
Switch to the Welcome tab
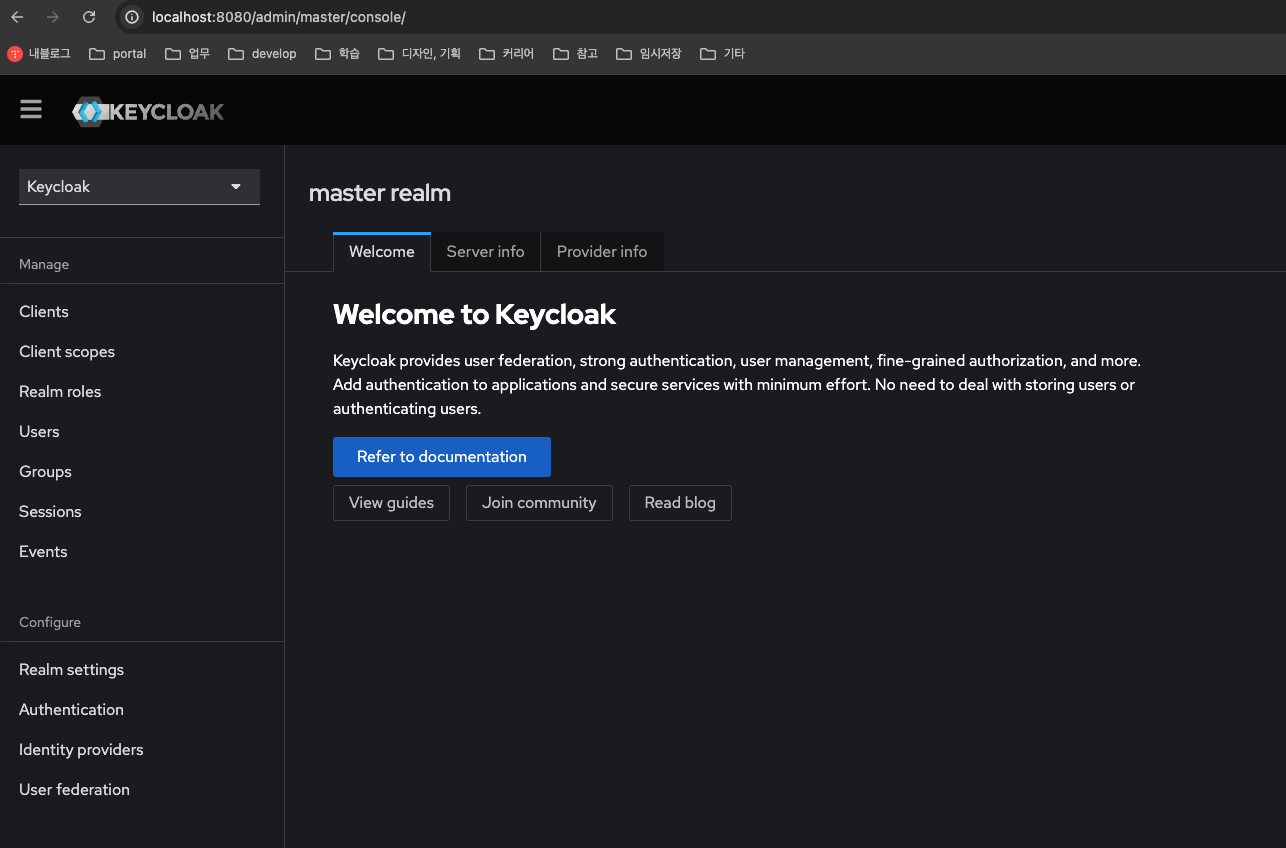(x=382, y=252)
